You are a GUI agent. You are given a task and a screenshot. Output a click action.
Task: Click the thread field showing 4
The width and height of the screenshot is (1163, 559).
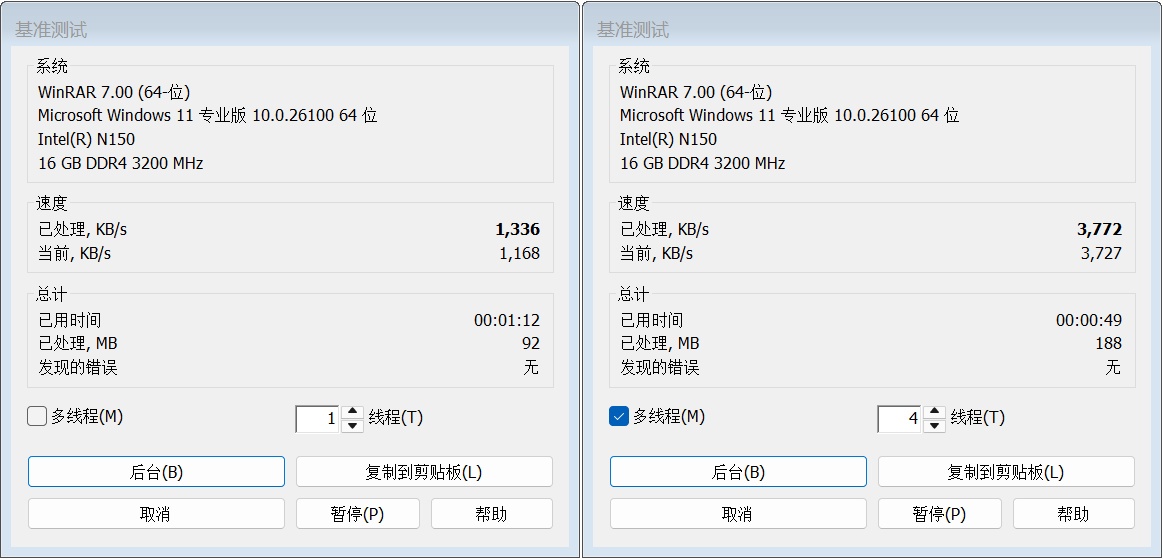tap(900, 419)
